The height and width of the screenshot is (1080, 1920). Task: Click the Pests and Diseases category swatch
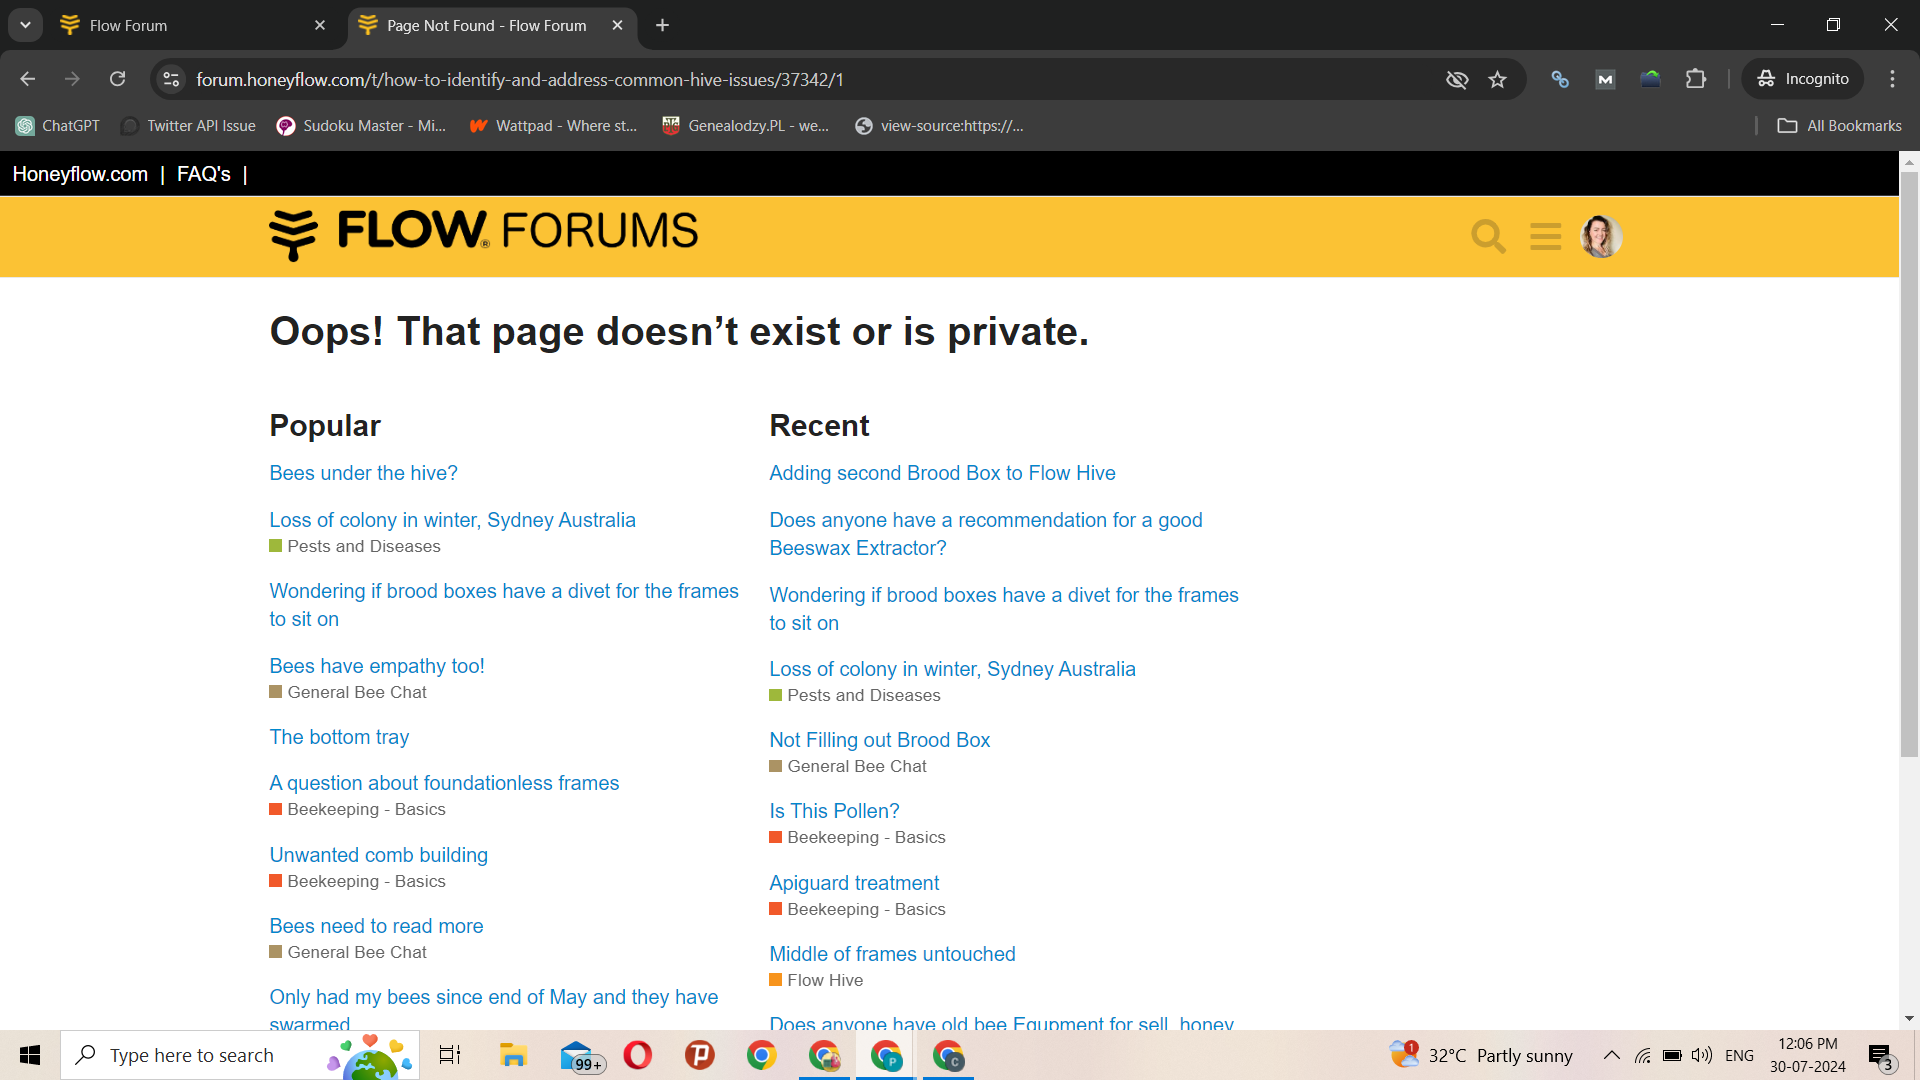pos(275,546)
